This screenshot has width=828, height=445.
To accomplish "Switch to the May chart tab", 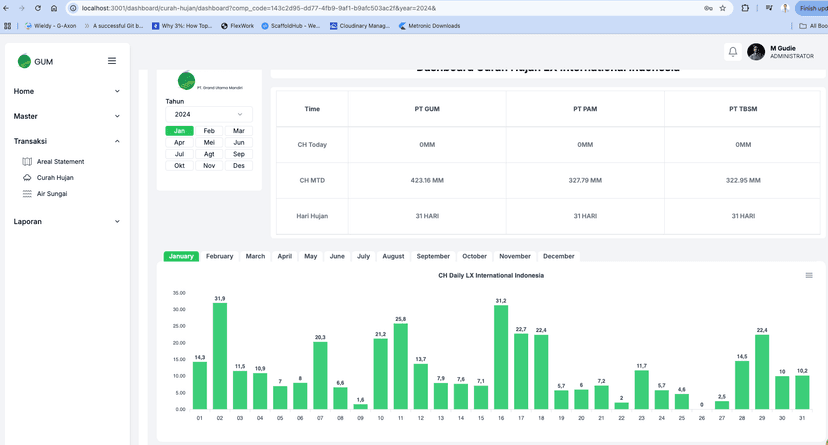I will [x=310, y=256].
